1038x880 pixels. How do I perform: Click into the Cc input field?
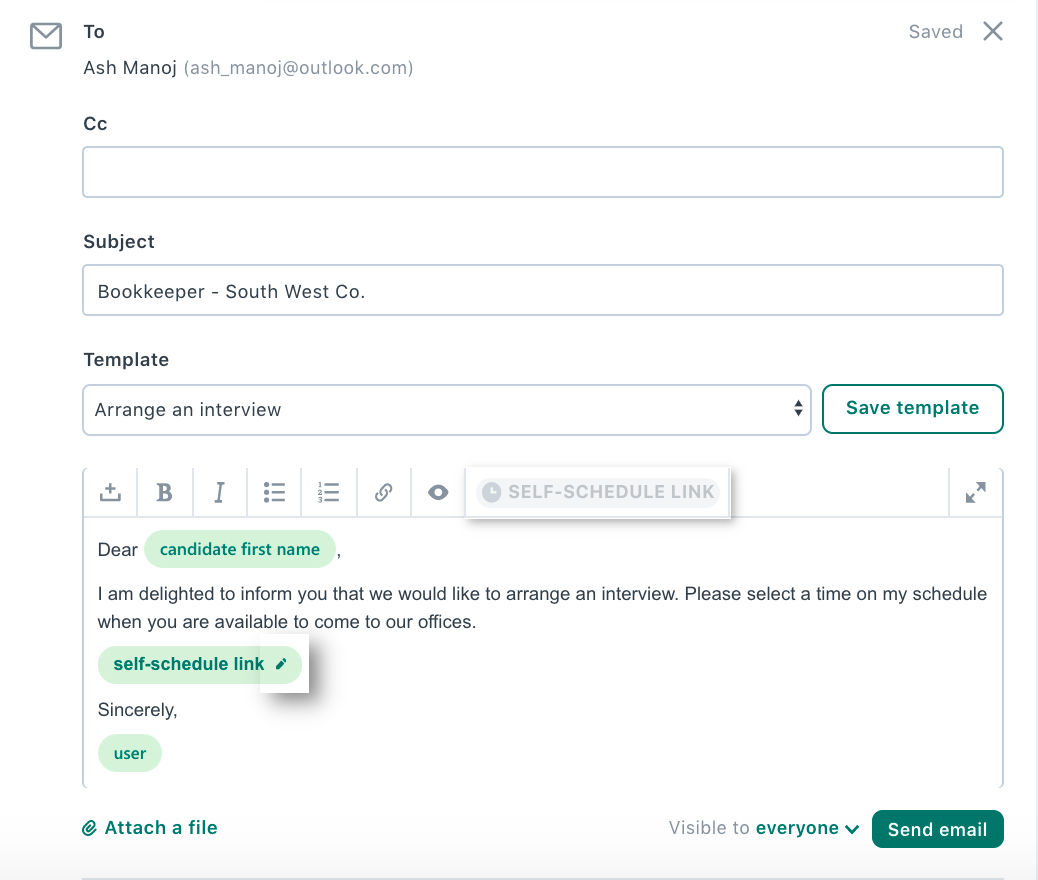click(x=542, y=172)
